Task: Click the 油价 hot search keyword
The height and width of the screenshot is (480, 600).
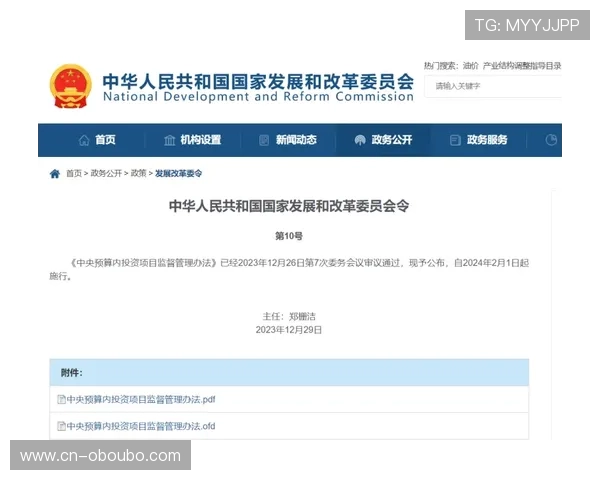Action: click(470, 66)
